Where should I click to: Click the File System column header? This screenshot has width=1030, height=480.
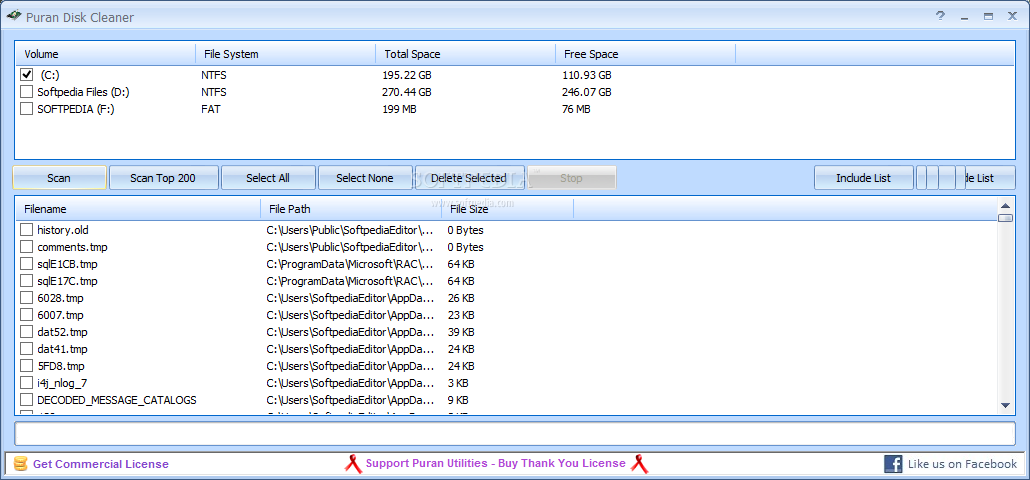(285, 54)
